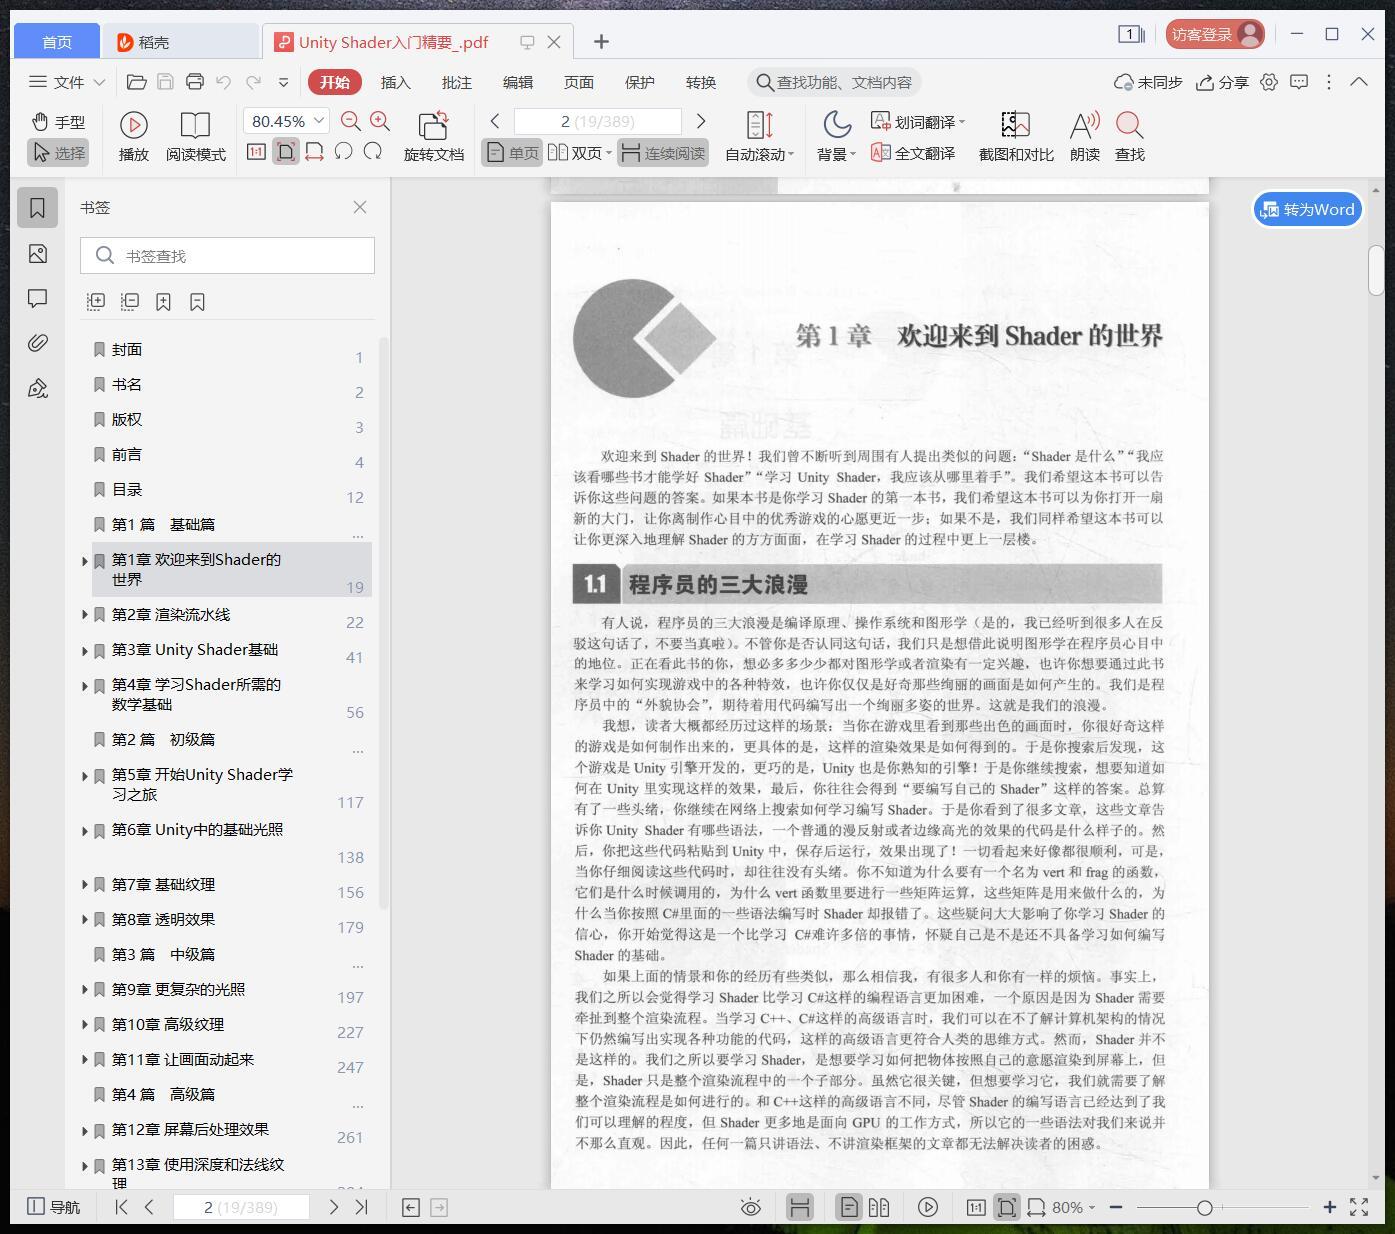Click the ribbon page number field

click(x=597, y=121)
